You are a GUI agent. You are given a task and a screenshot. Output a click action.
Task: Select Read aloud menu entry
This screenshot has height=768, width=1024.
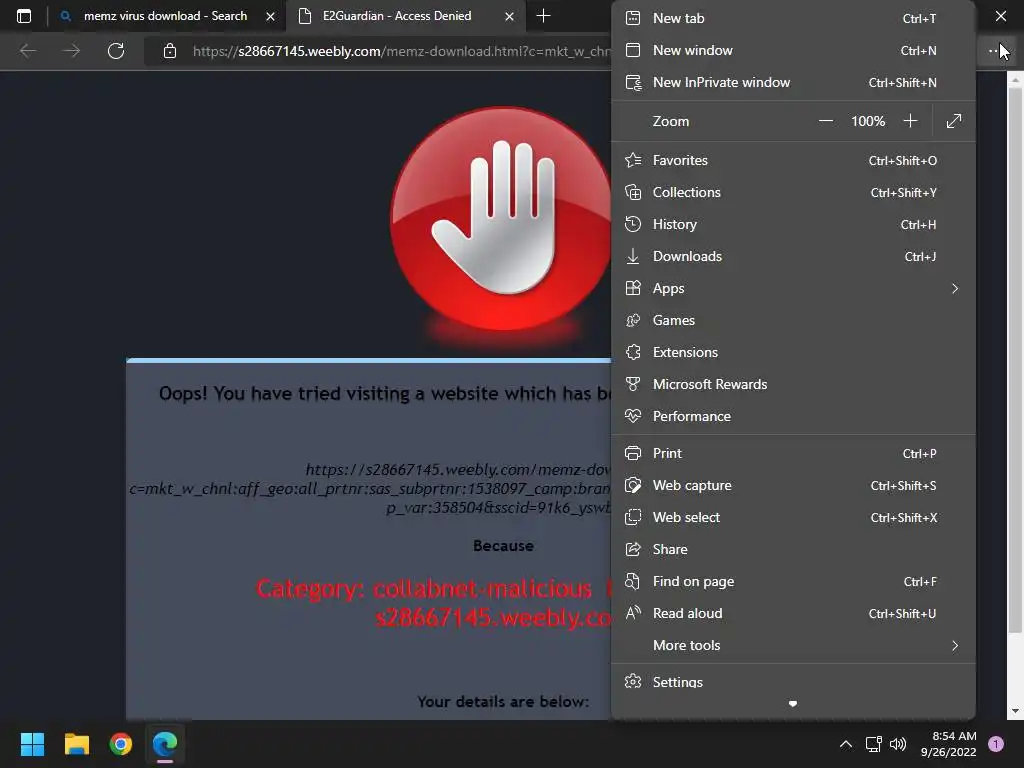pyautogui.click(x=793, y=613)
